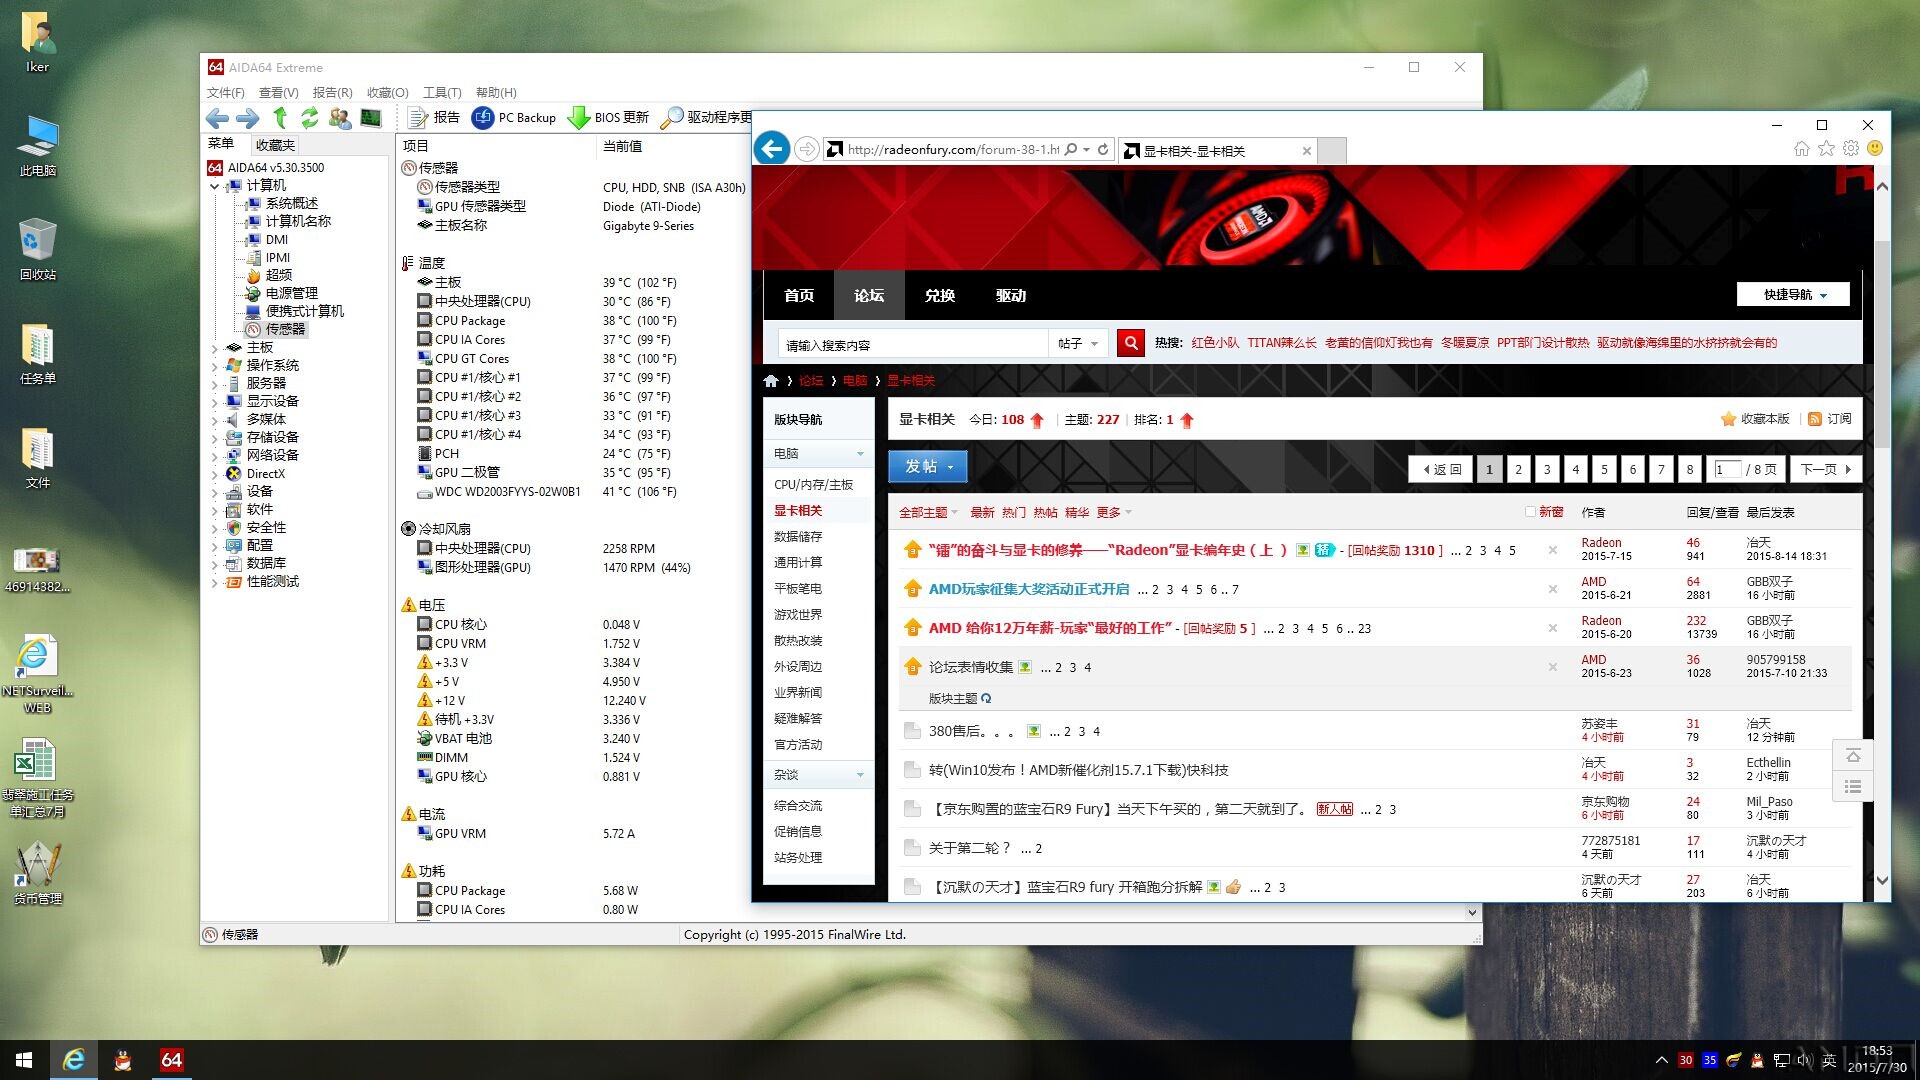Click 下一页 next page button

pyautogui.click(x=1826, y=469)
